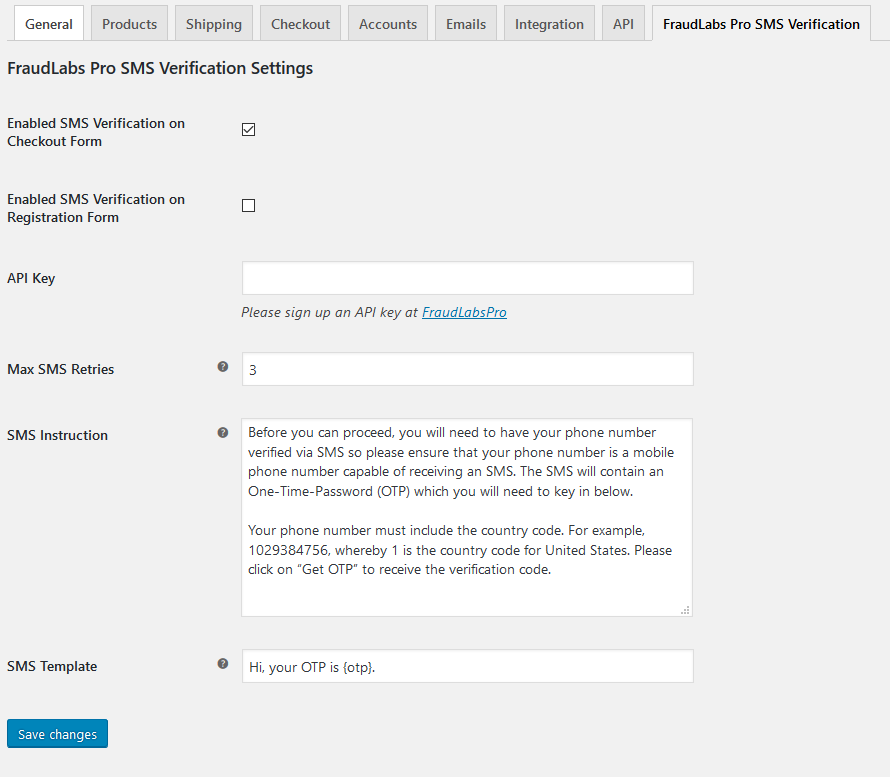The width and height of the screenshot is (890, 777).
Task: Select the Accounts tab
Action: coord(388,24)
